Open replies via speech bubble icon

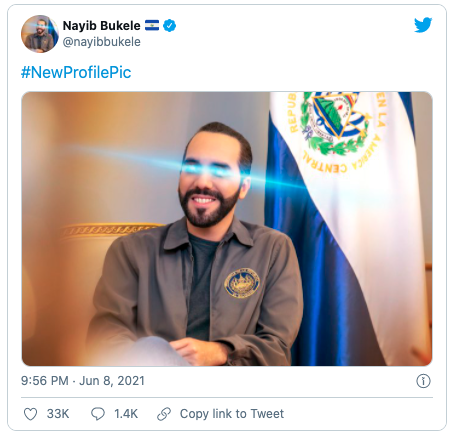pos(98,414)
